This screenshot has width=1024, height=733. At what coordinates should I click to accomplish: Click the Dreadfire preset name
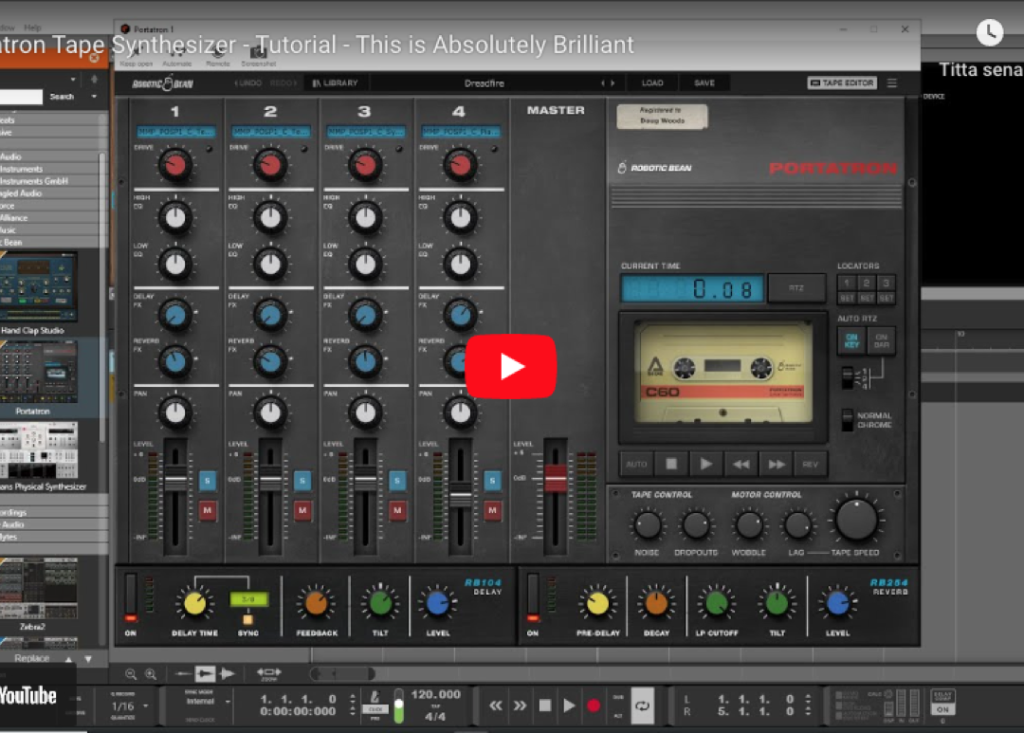coord(484,83)
